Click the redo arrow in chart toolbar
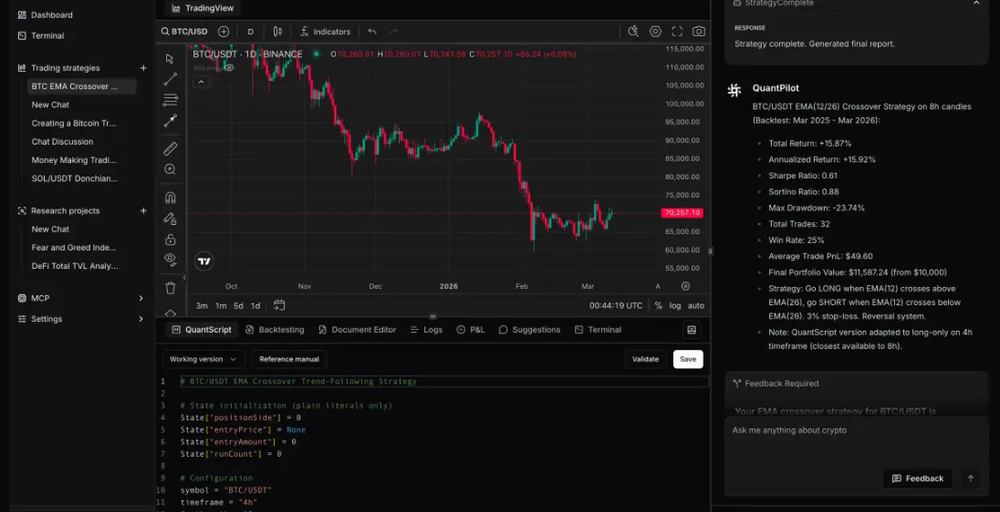1000x512 pixels. click(x=393, y=31)
